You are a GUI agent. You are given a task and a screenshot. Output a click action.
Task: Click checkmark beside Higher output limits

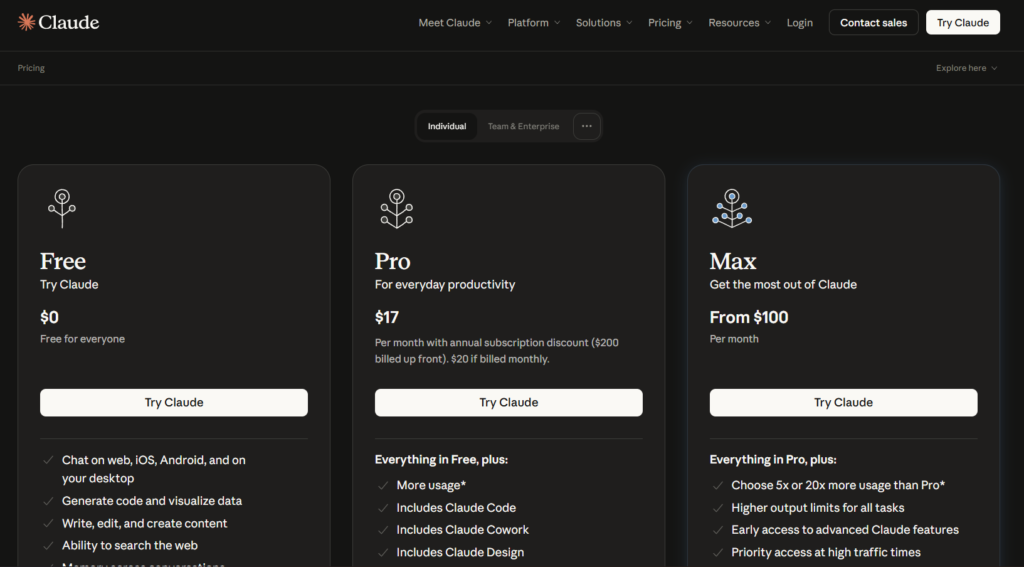point(718,508)
